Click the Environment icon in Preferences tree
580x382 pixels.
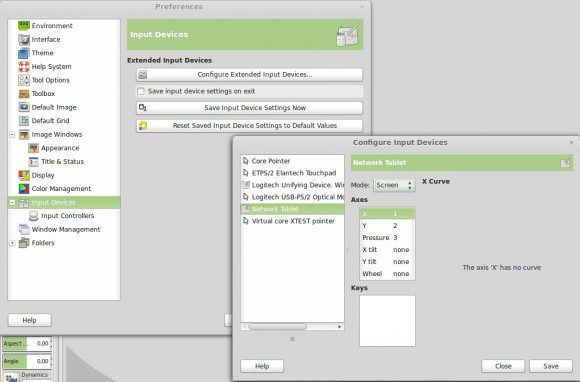pos(24,26)
